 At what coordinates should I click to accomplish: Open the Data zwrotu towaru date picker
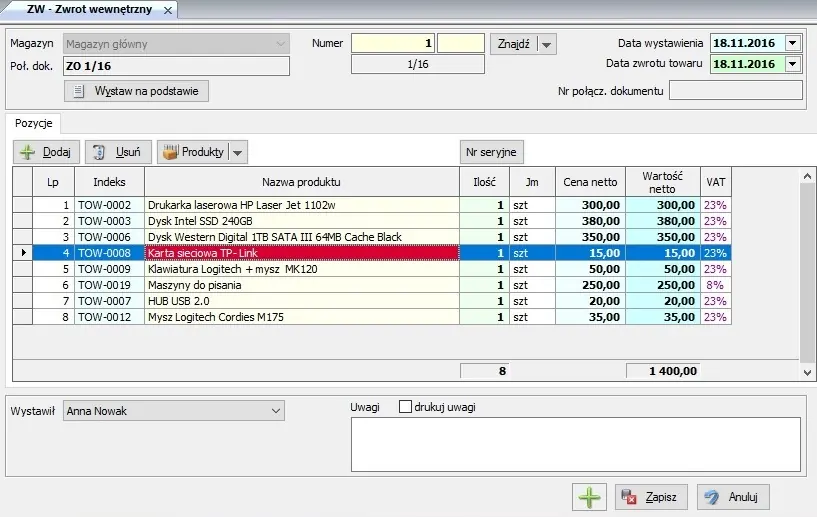(793, 64)
